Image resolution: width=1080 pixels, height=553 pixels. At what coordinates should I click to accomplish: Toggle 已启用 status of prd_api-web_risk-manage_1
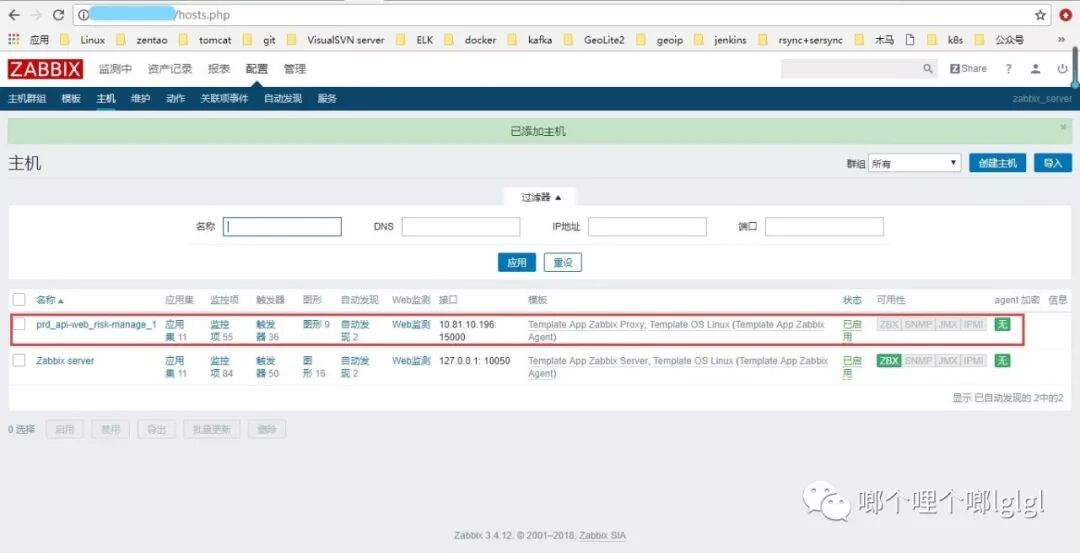point(852,331)
